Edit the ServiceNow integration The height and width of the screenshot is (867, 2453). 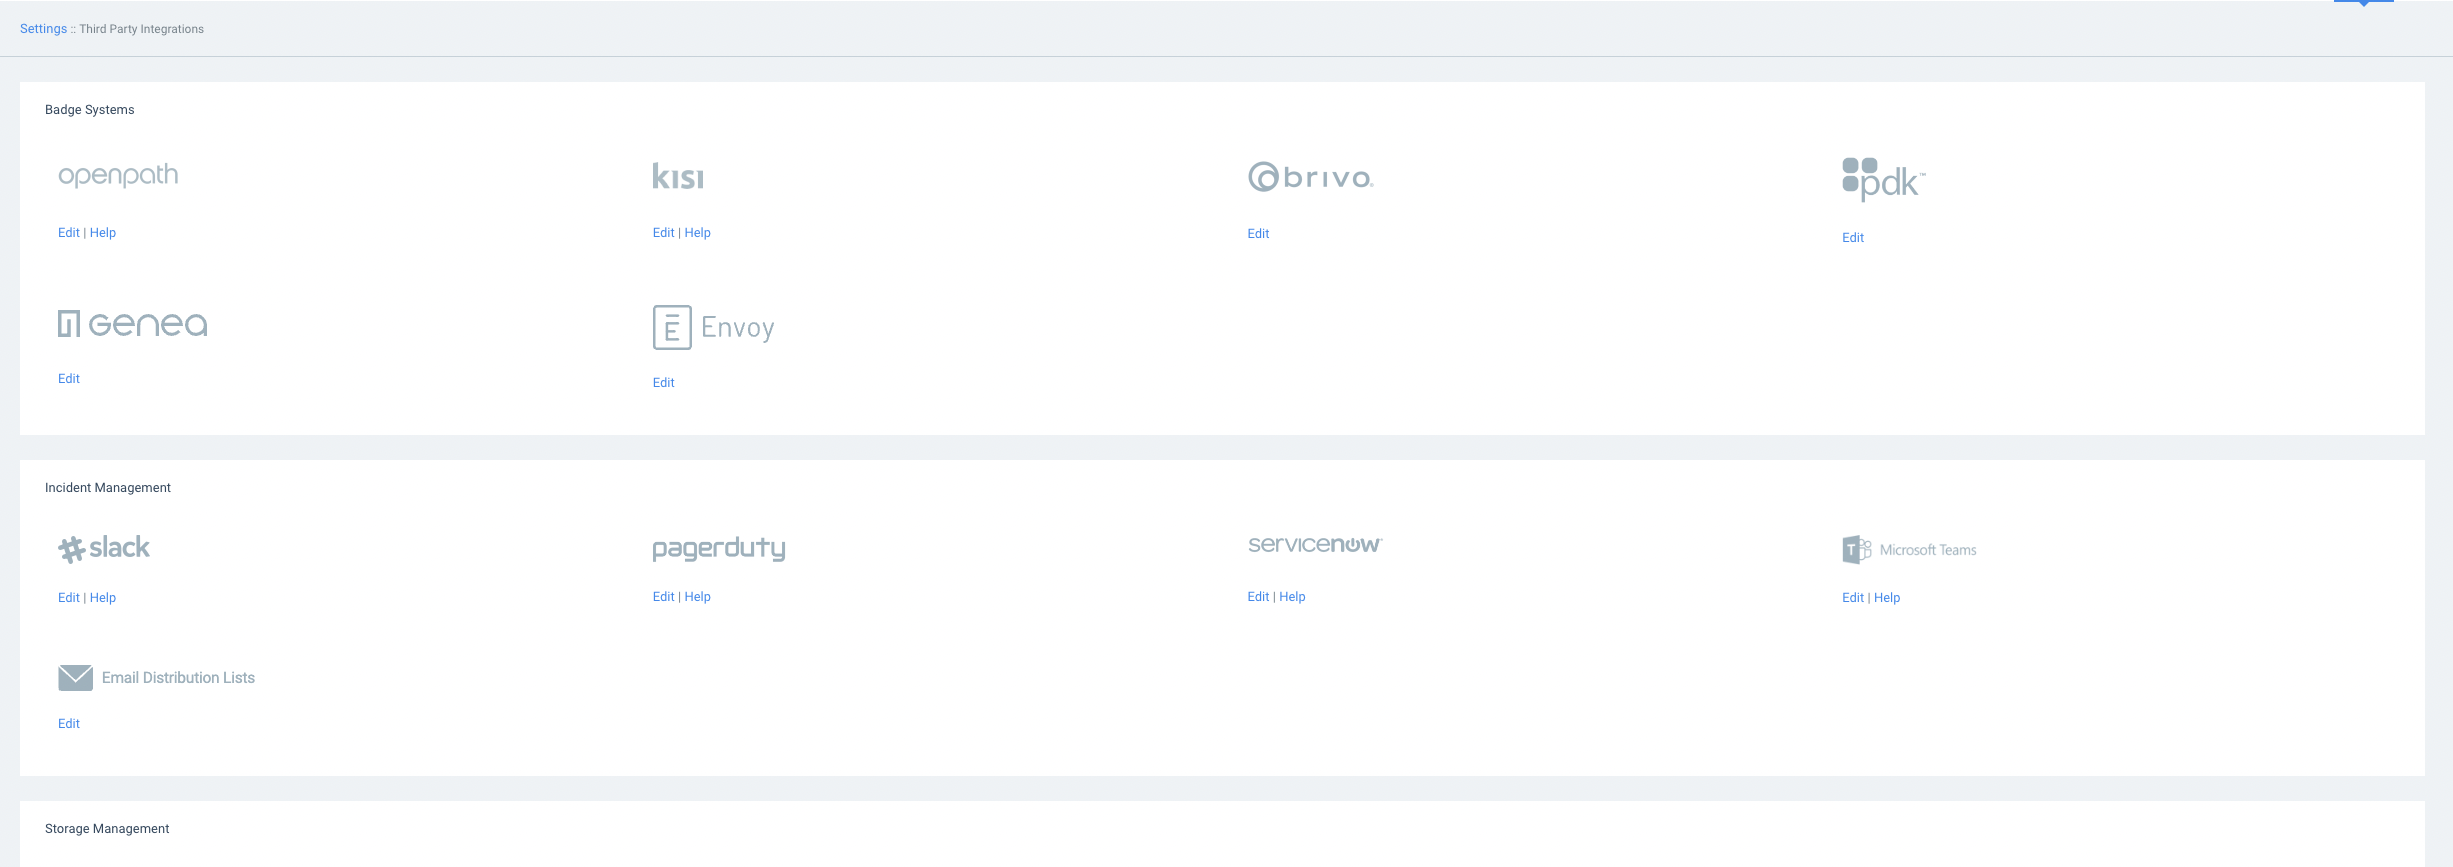pos(1258,597)
